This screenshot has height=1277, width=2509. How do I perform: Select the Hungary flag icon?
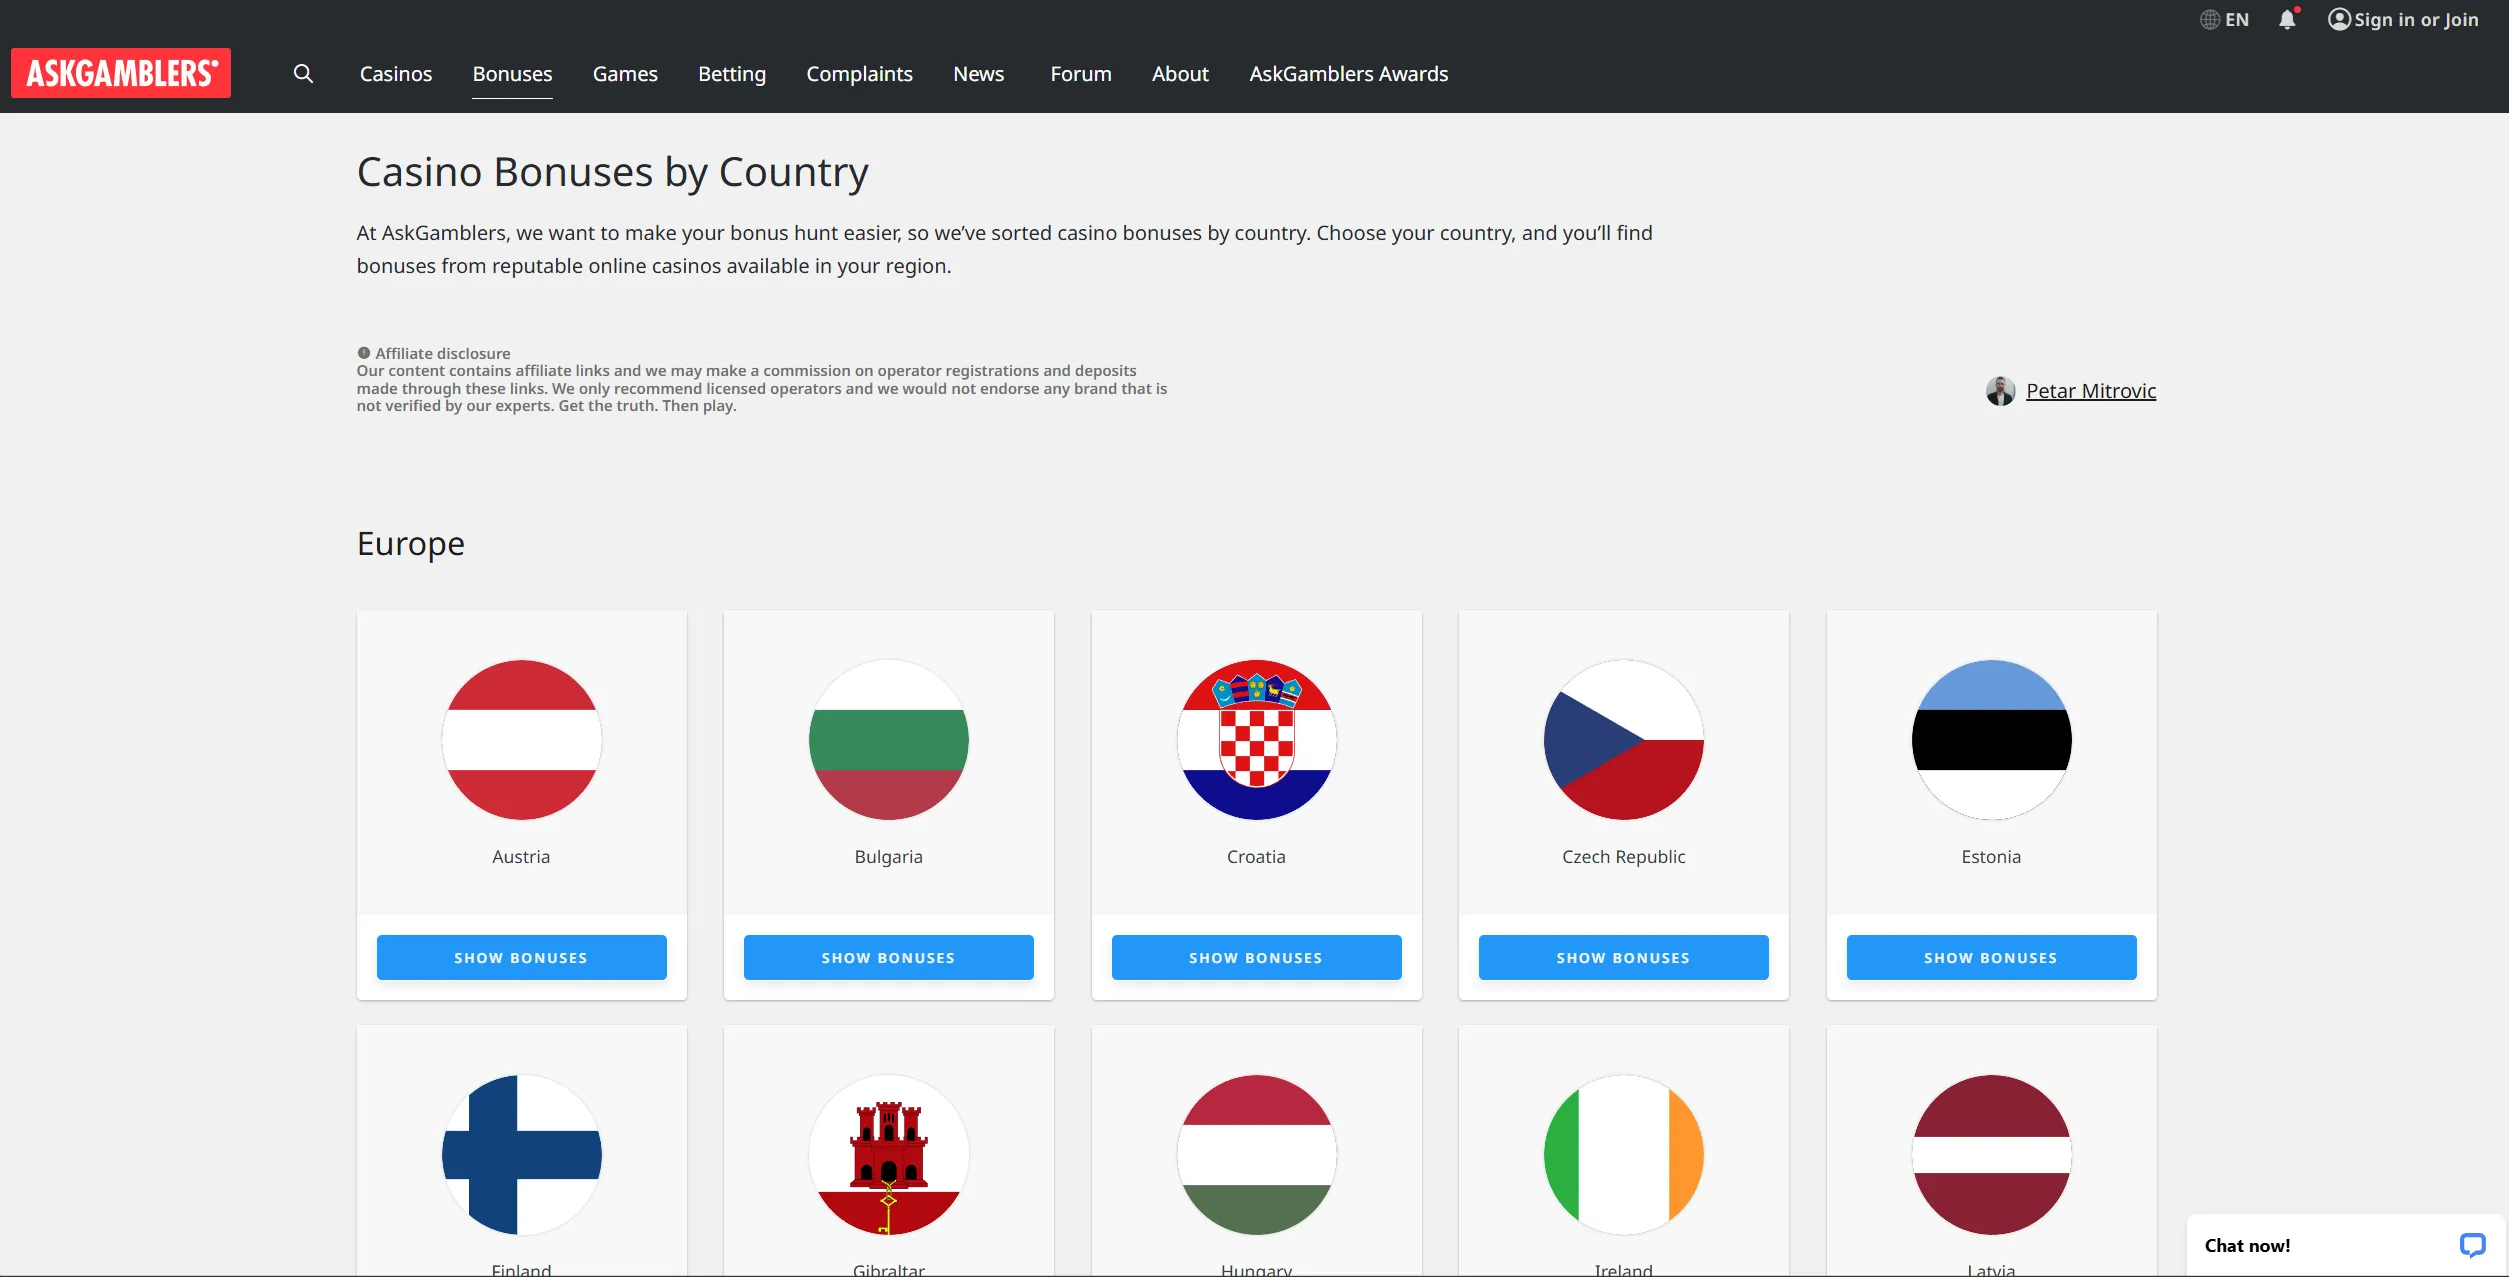pos(1256,1155)
